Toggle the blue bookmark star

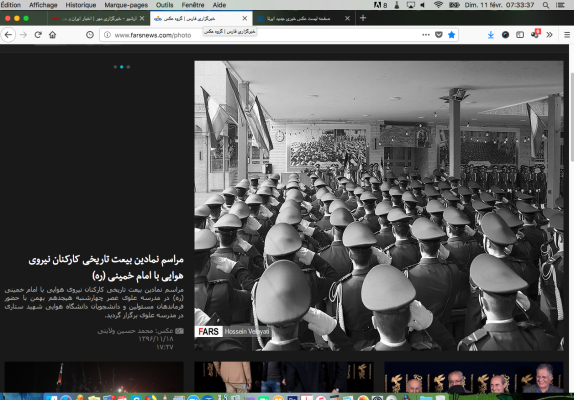[x=452, y=35]
